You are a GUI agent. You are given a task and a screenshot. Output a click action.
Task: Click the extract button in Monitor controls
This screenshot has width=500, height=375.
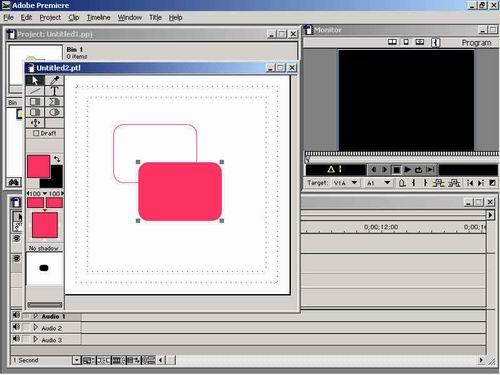[454, 183]
